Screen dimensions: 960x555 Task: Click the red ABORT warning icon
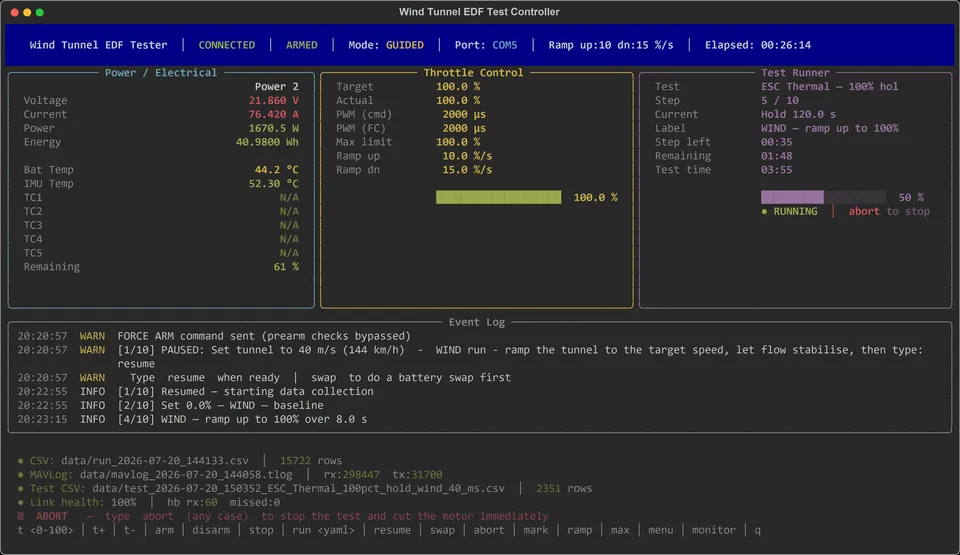click(x=20, y=516)
